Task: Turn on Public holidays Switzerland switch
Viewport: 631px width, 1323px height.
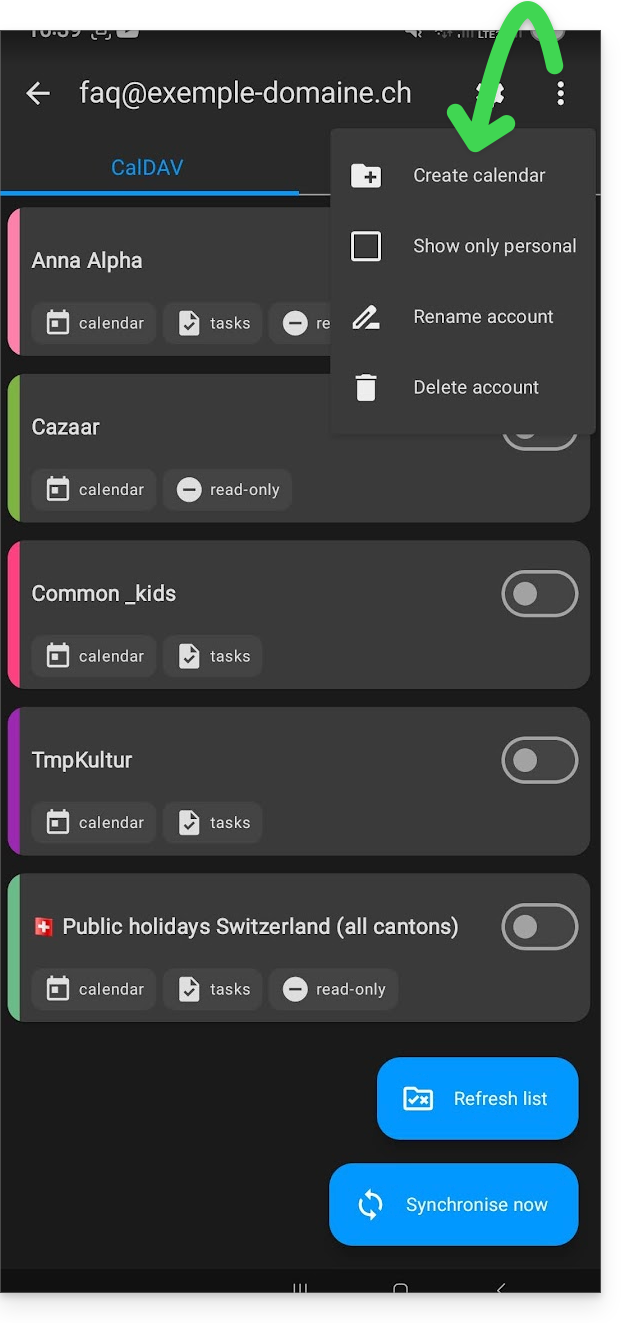Action: [x=539, y=927]
